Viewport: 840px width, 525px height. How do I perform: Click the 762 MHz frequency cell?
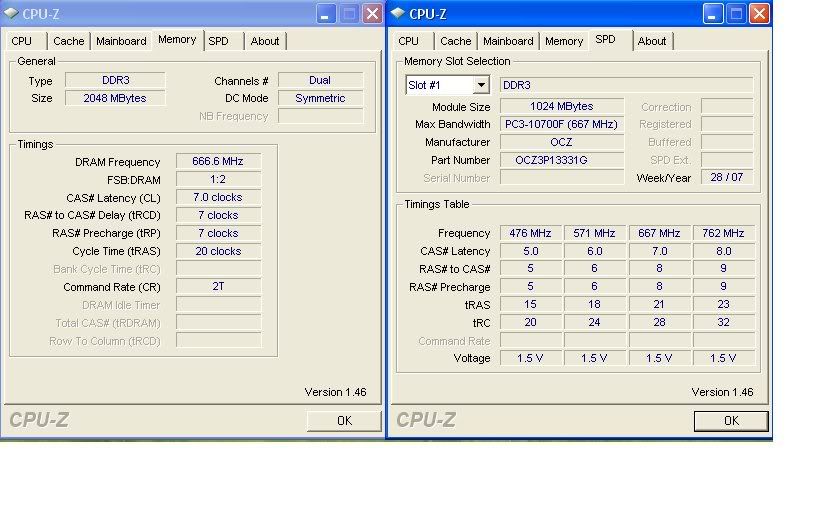coord(724,234)
